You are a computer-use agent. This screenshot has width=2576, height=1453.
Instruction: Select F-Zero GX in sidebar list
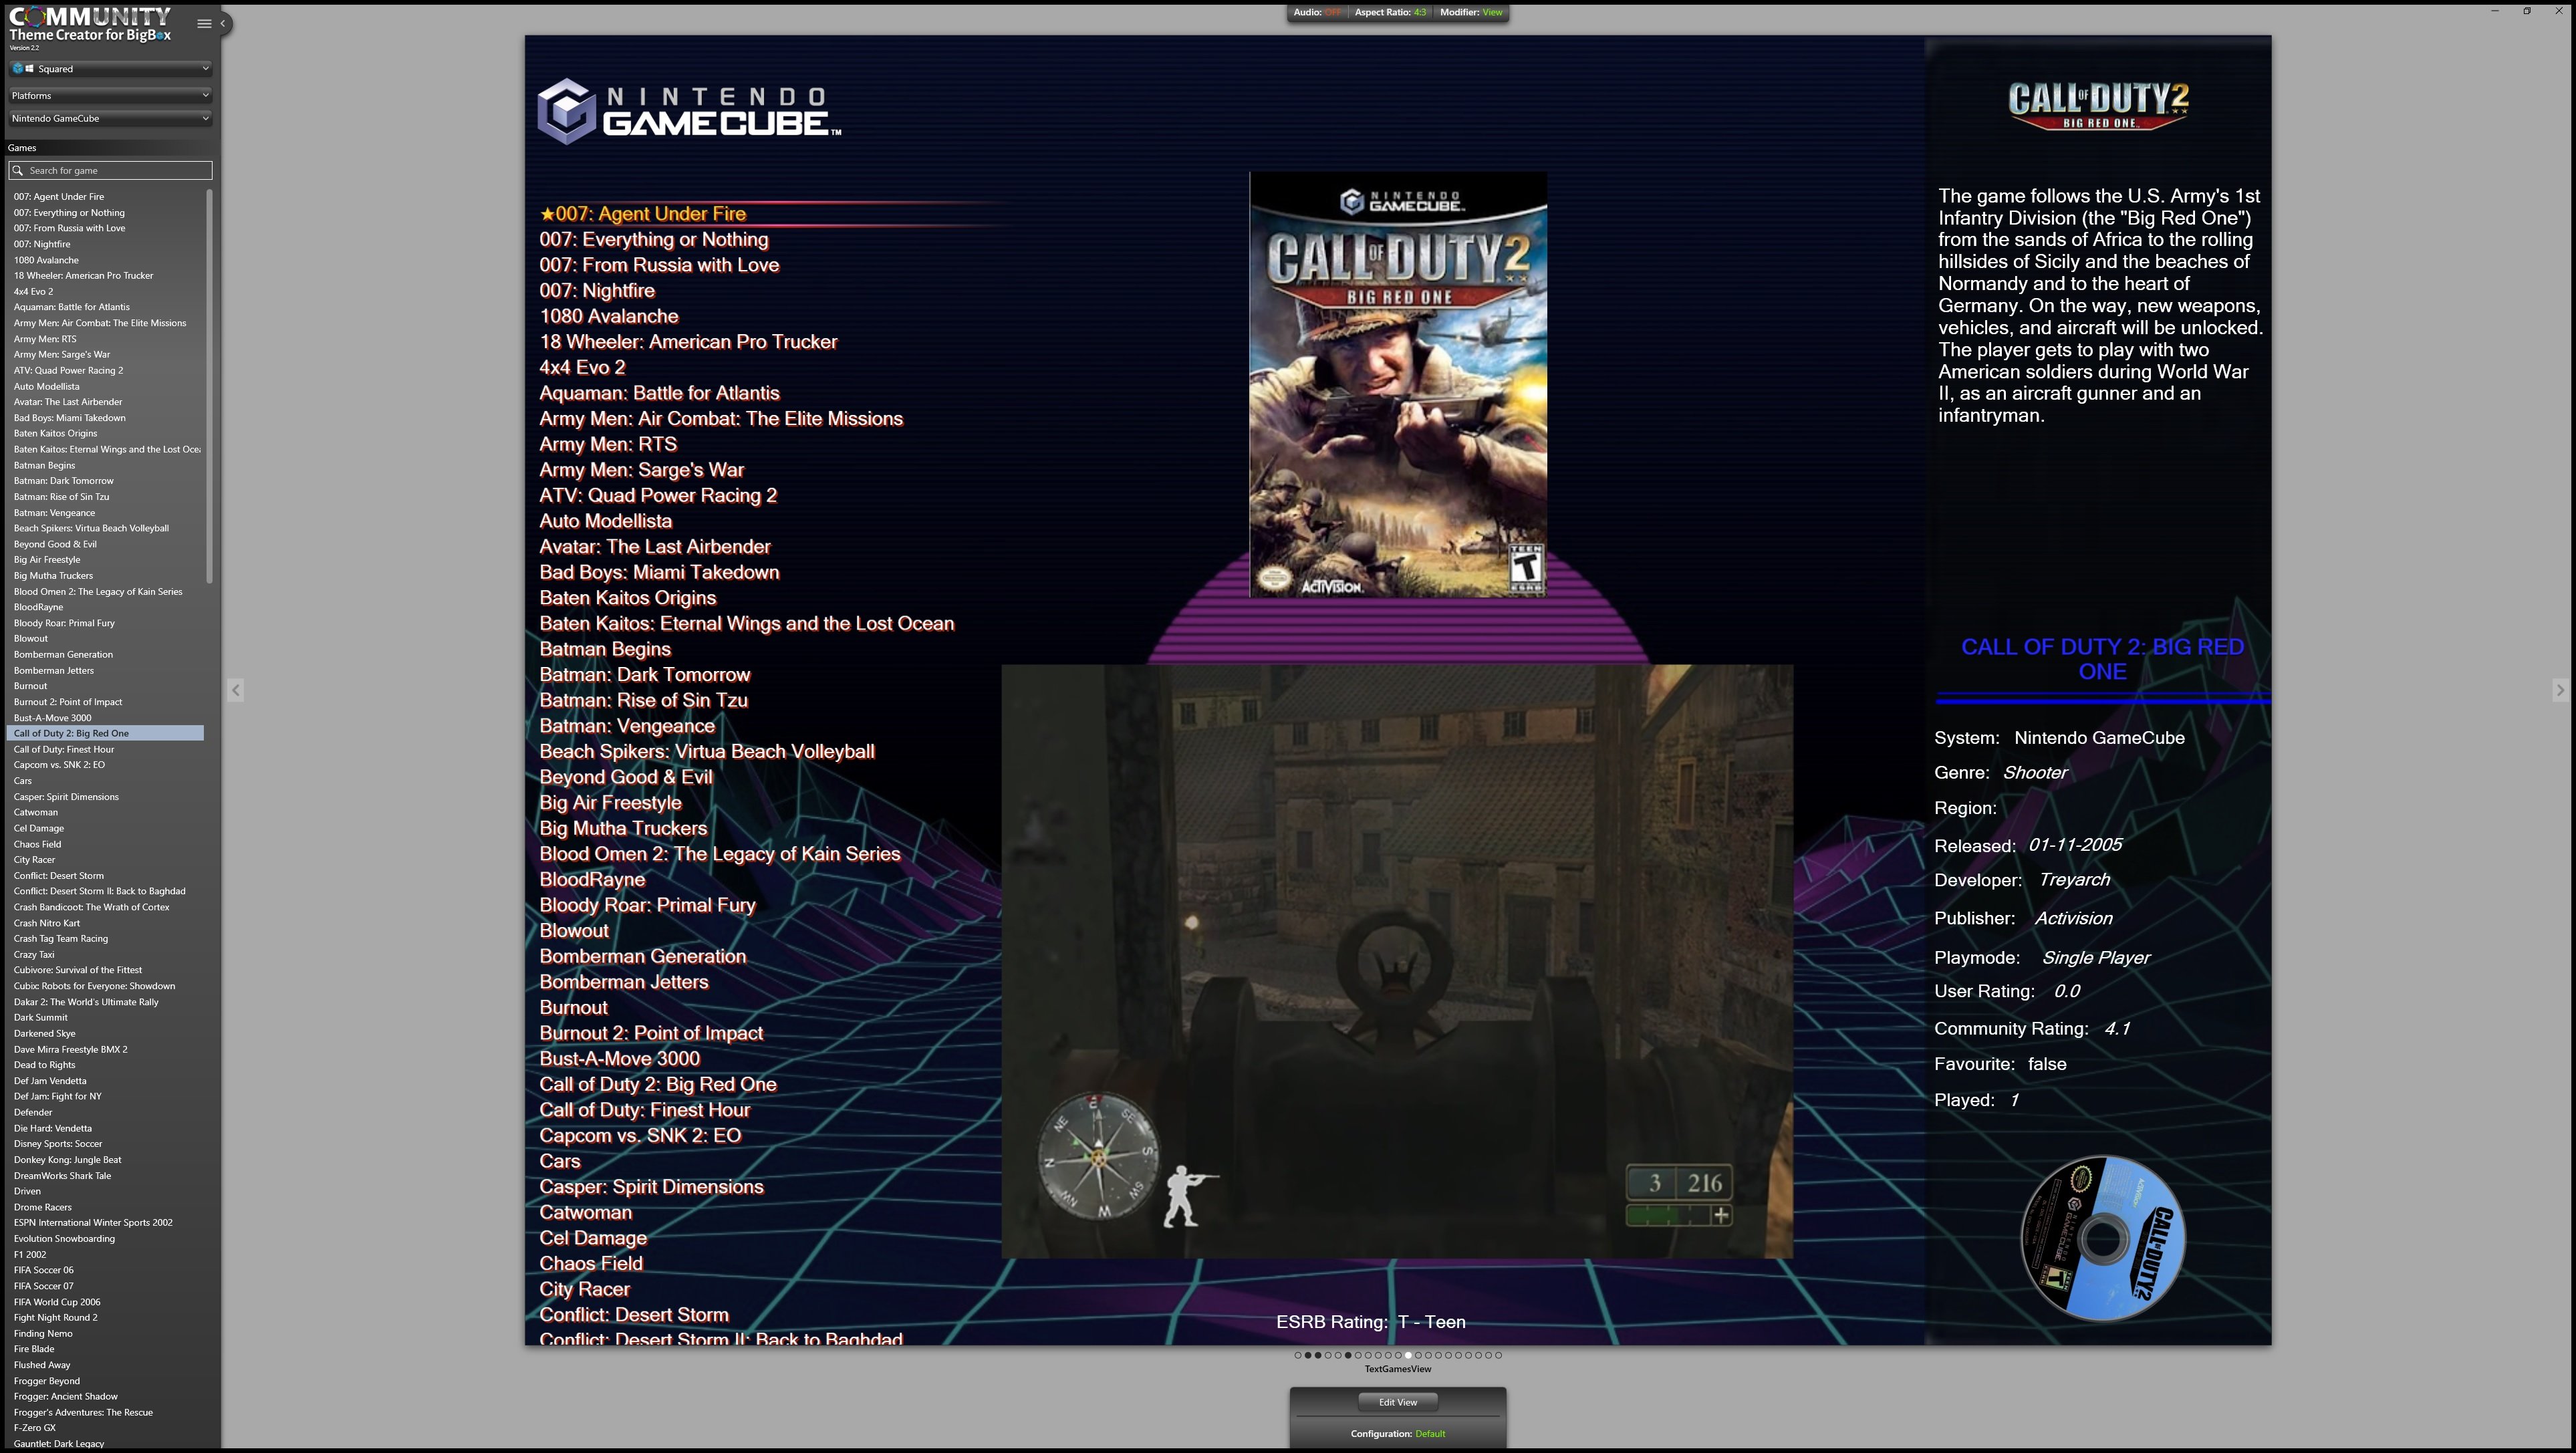35,1428
